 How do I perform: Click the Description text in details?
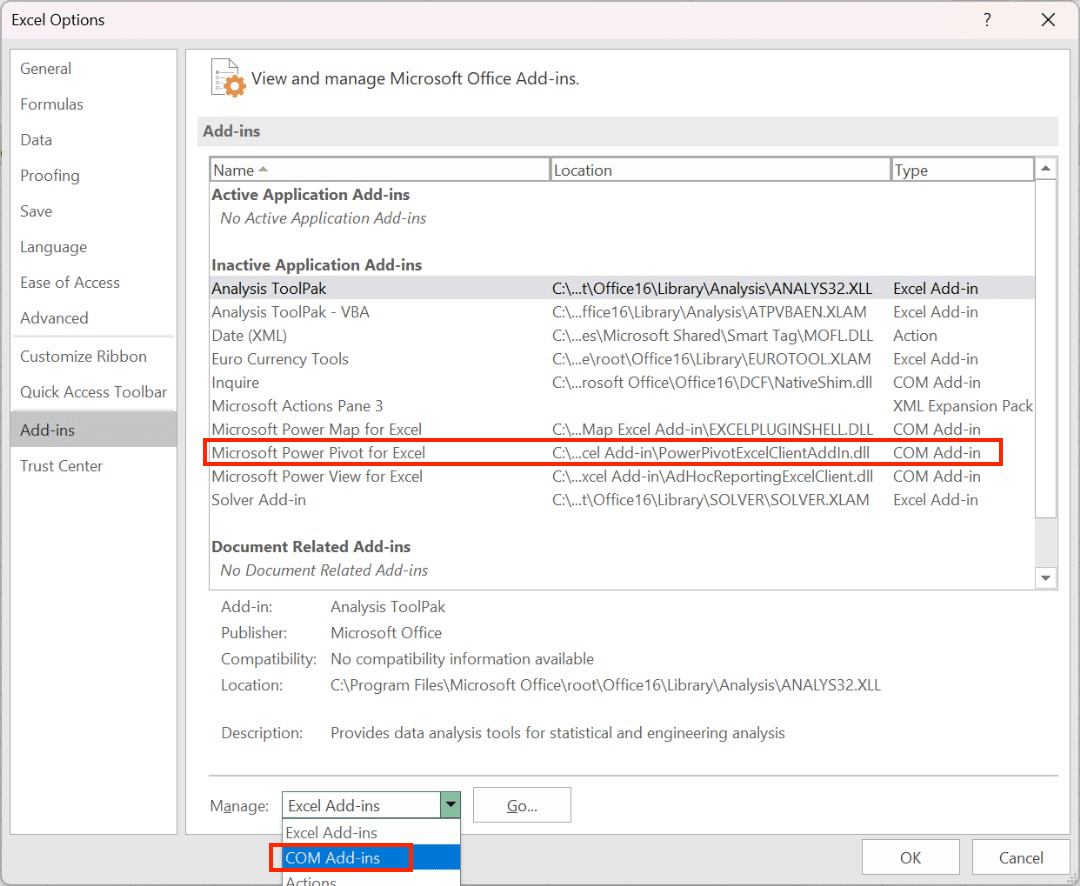point(557,732)
